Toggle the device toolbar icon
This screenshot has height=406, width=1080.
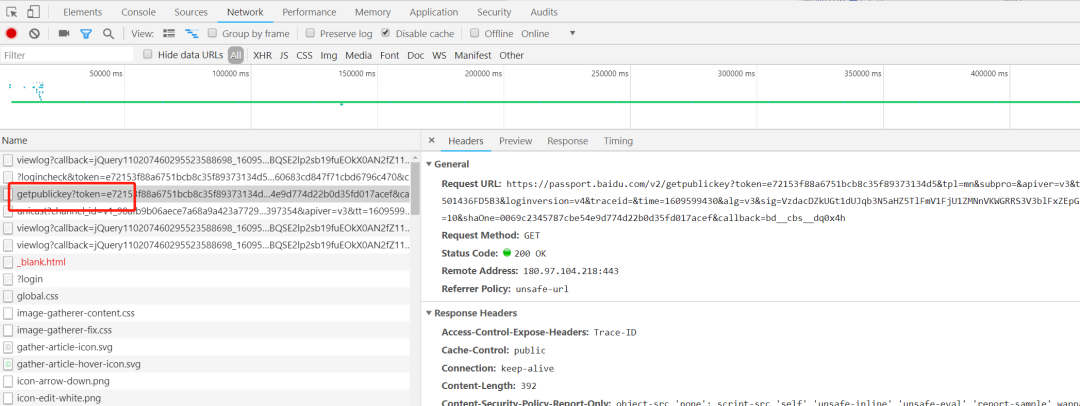point(34,12)
